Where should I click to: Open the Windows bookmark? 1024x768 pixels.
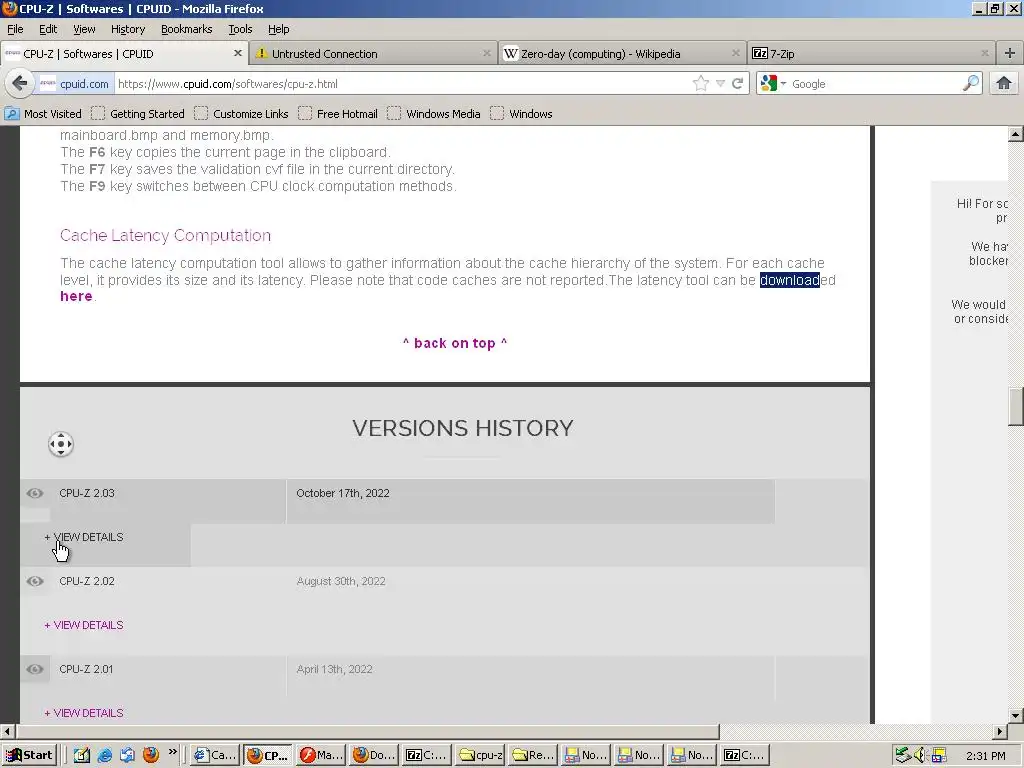[521, 114]
